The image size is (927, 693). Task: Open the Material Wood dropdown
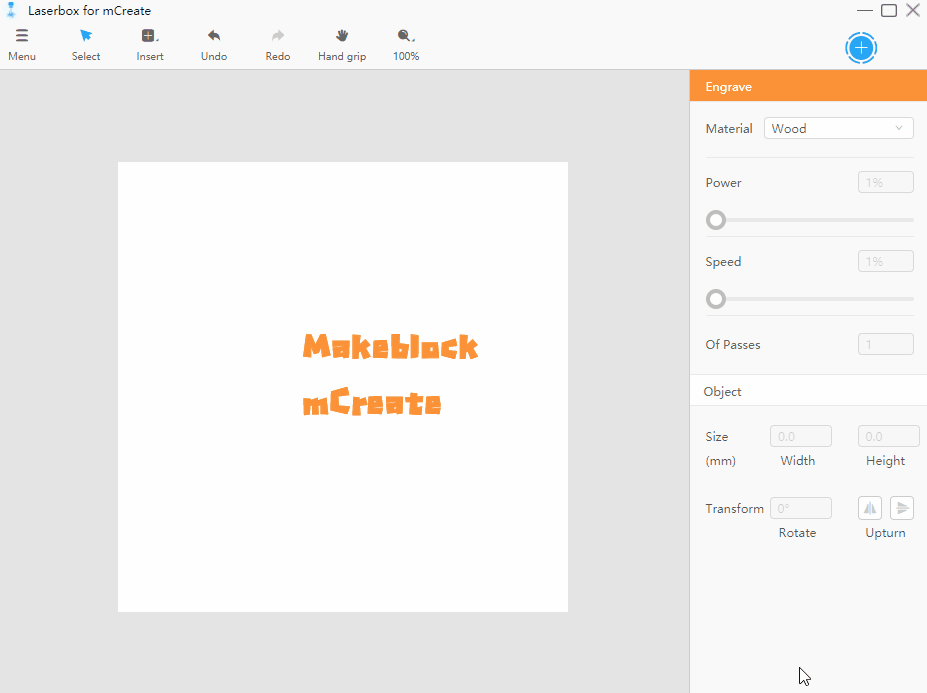(x=838, y=128)
